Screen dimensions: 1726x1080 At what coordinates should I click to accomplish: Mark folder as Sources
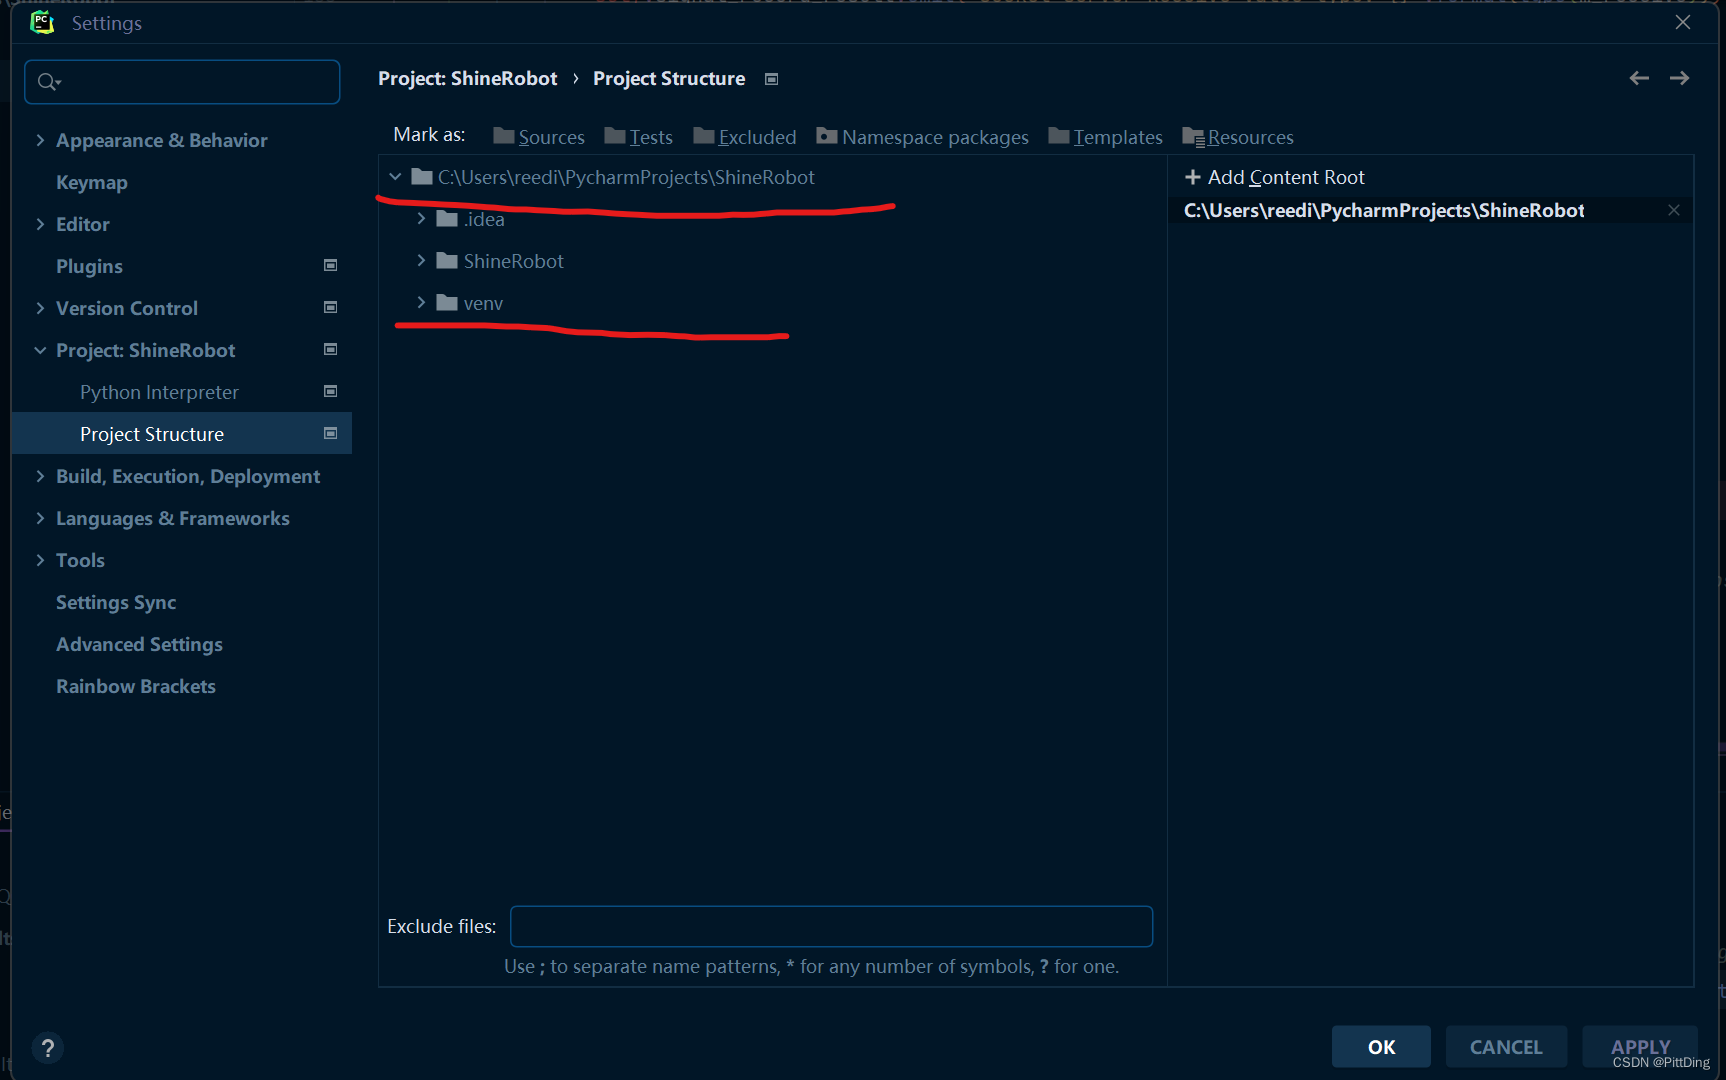click(539, 137)
